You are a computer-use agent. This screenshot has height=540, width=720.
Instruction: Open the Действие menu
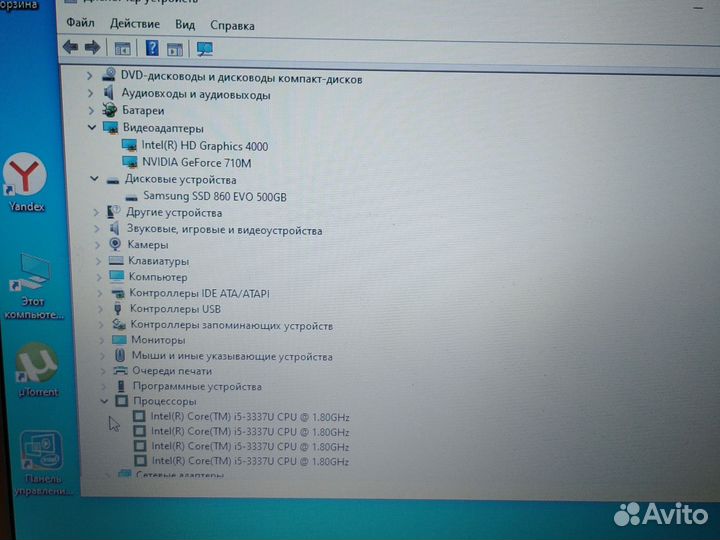point(135,24)
